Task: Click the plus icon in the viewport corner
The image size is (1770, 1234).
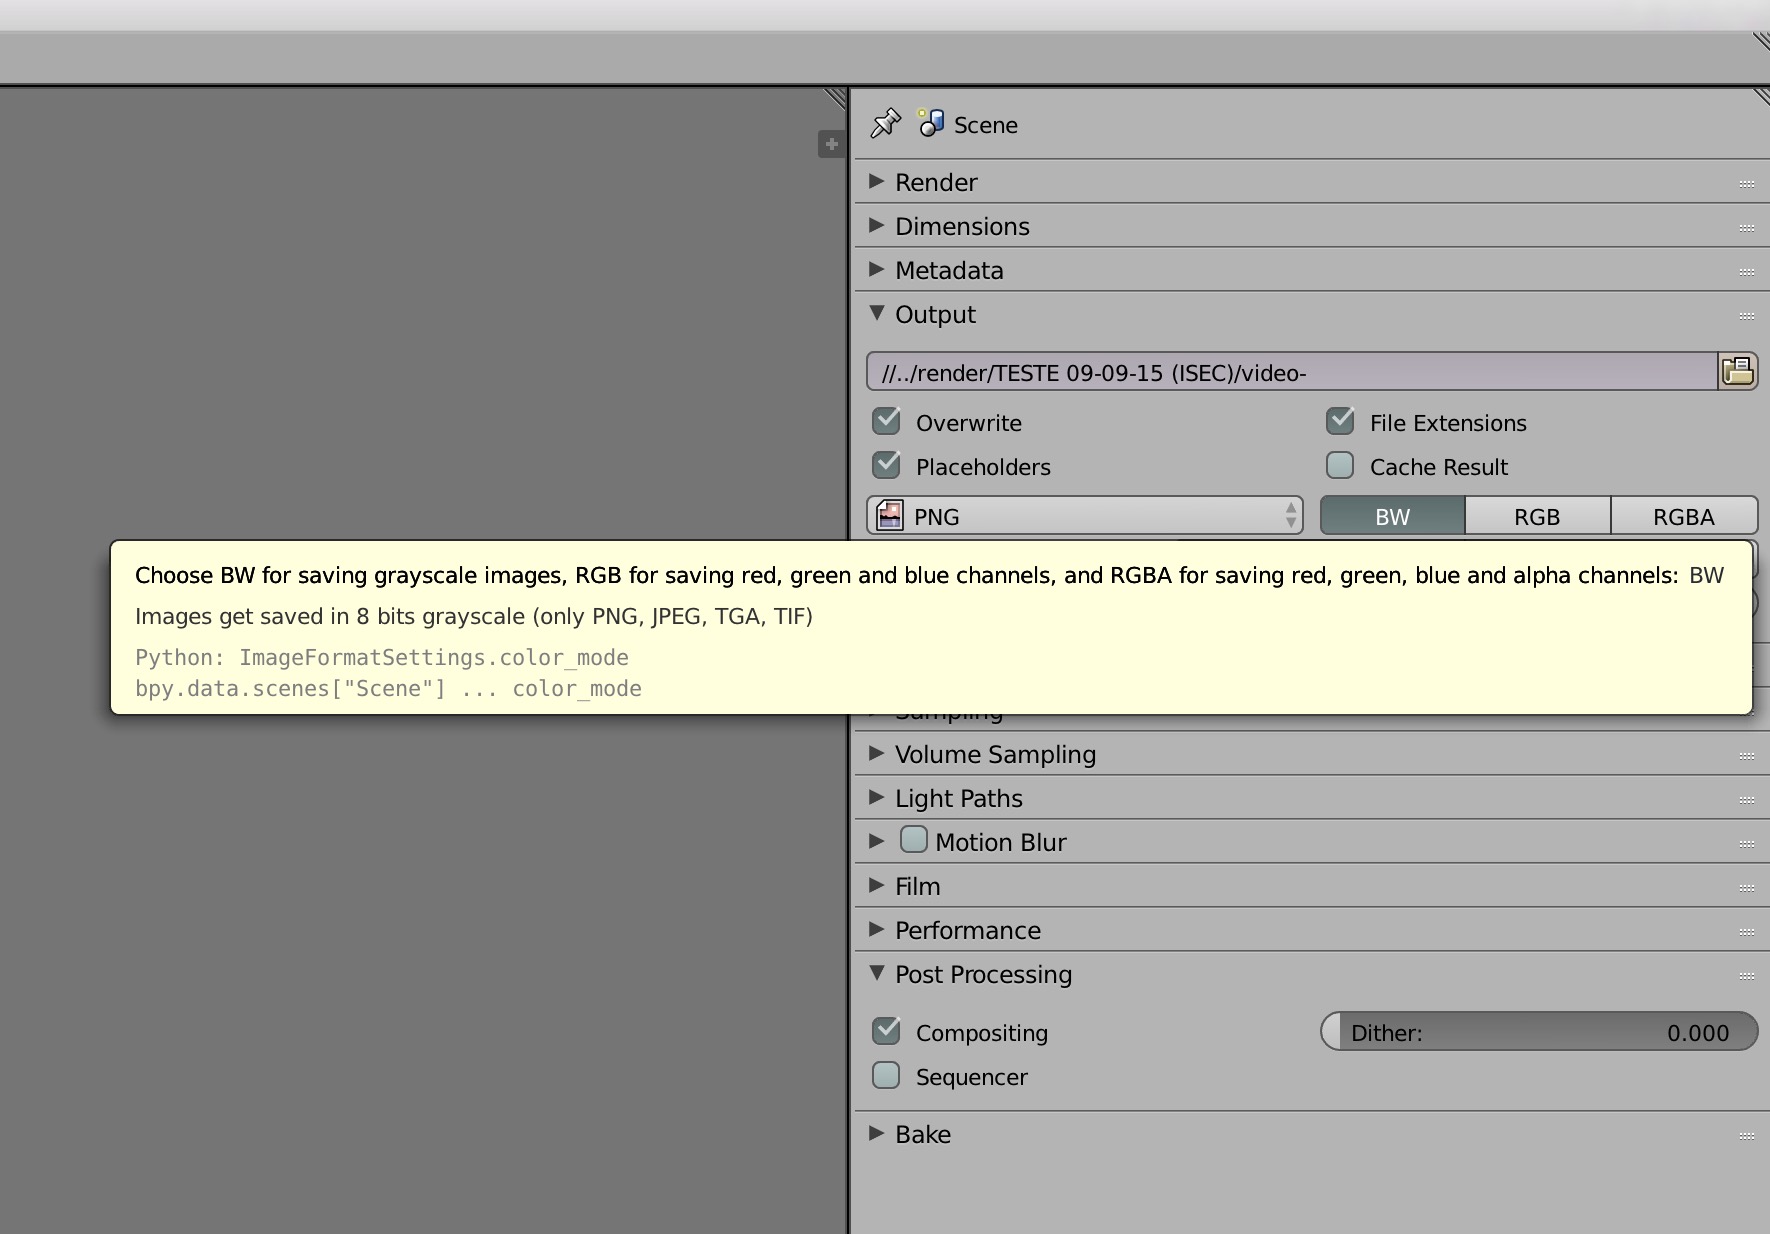Action: pyautogui.click(x=831, y=144)
